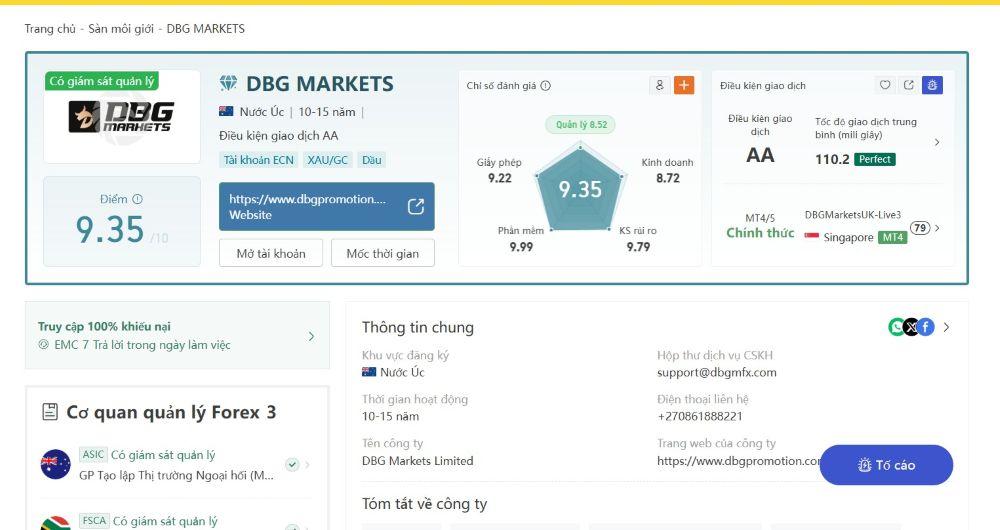Click the FSCA label tag
The height and width of the screenshot is (530, 1000).
tap(94, 520)
